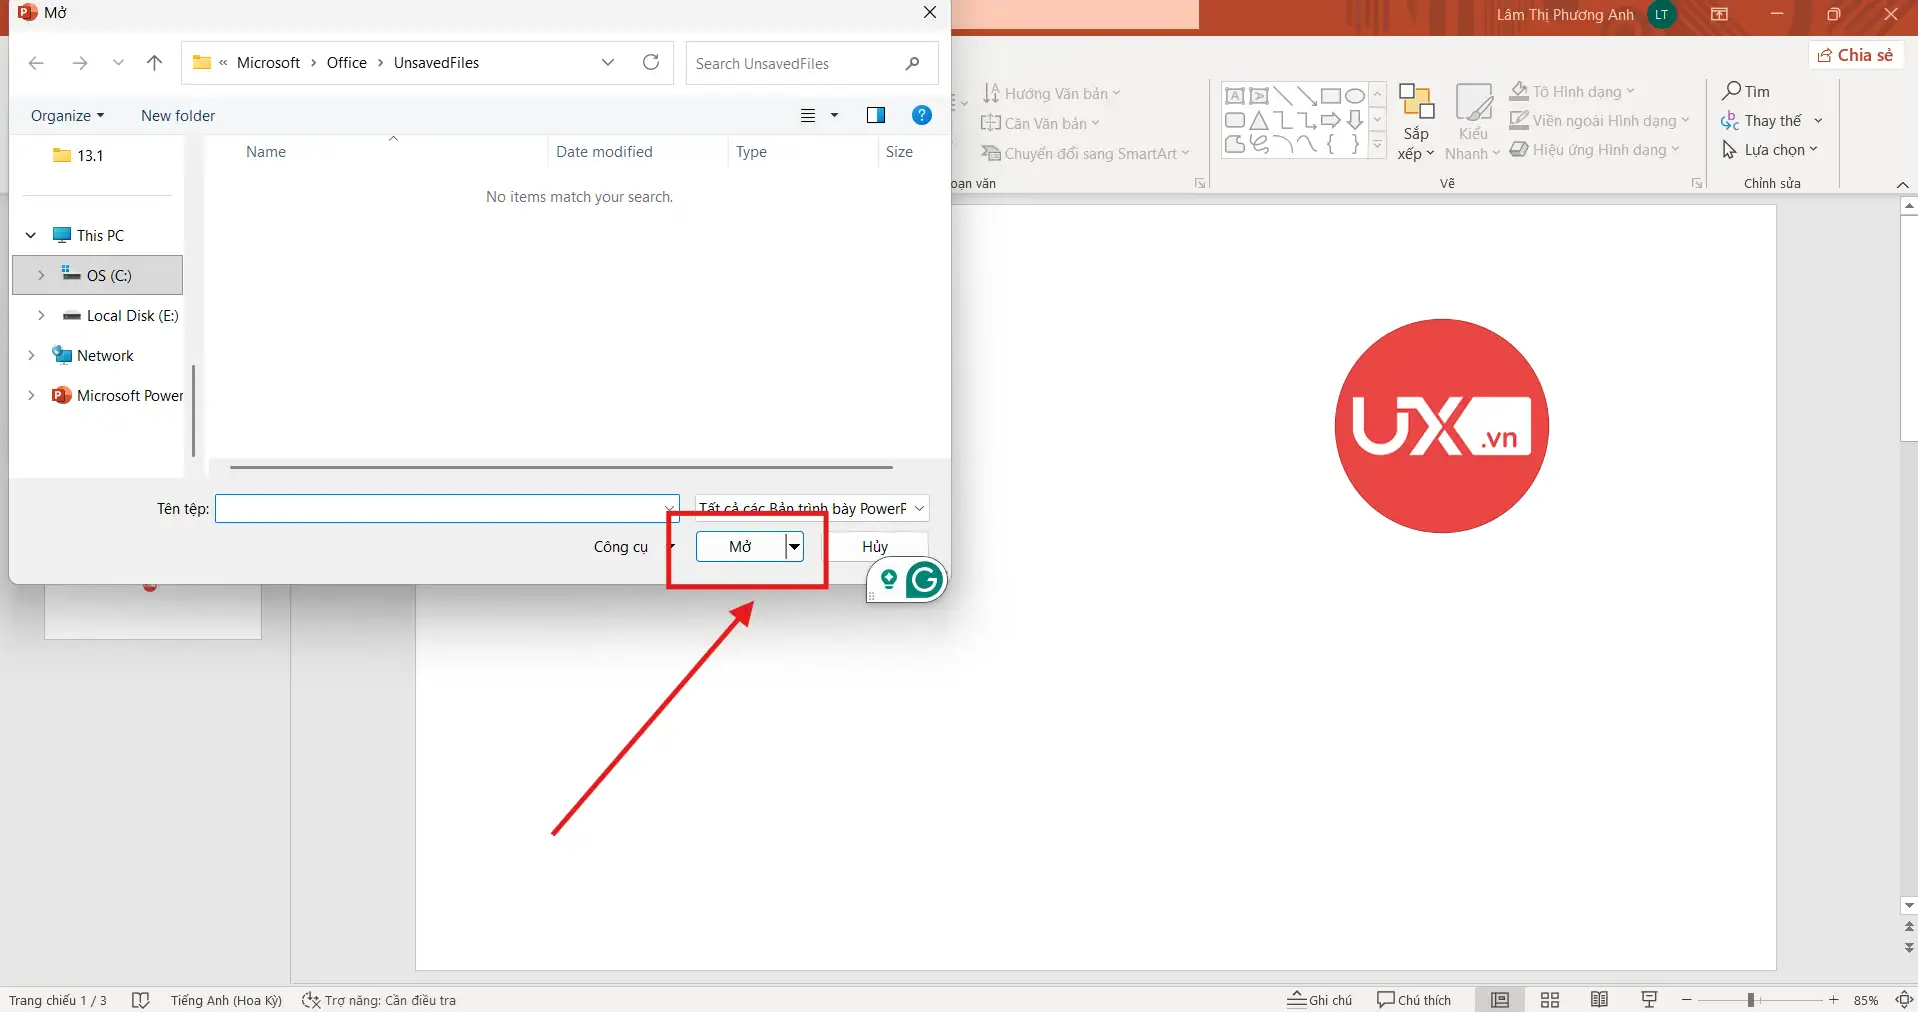1918x1012 pixels.
Task: Refresh the UnsavedFiles folder view
Action: tap(651, 62)
